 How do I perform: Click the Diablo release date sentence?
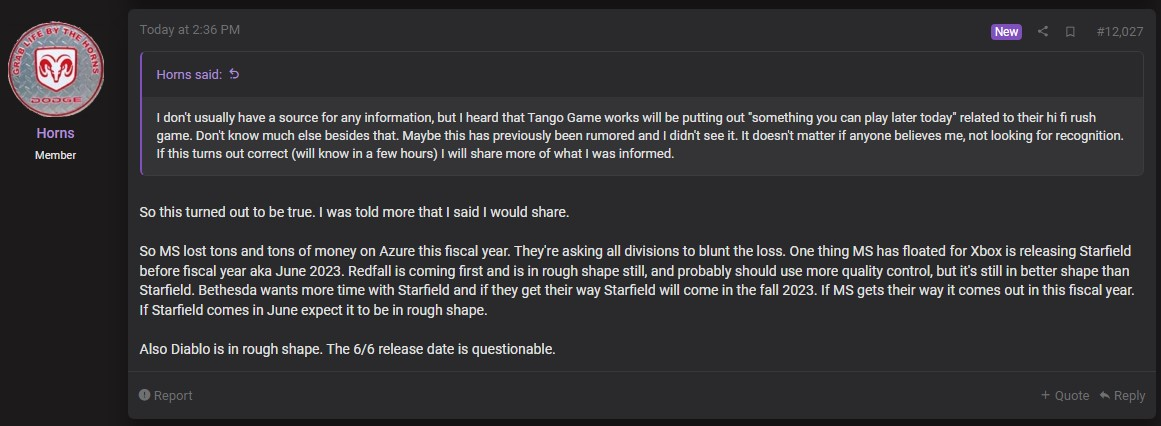[347, 349]
